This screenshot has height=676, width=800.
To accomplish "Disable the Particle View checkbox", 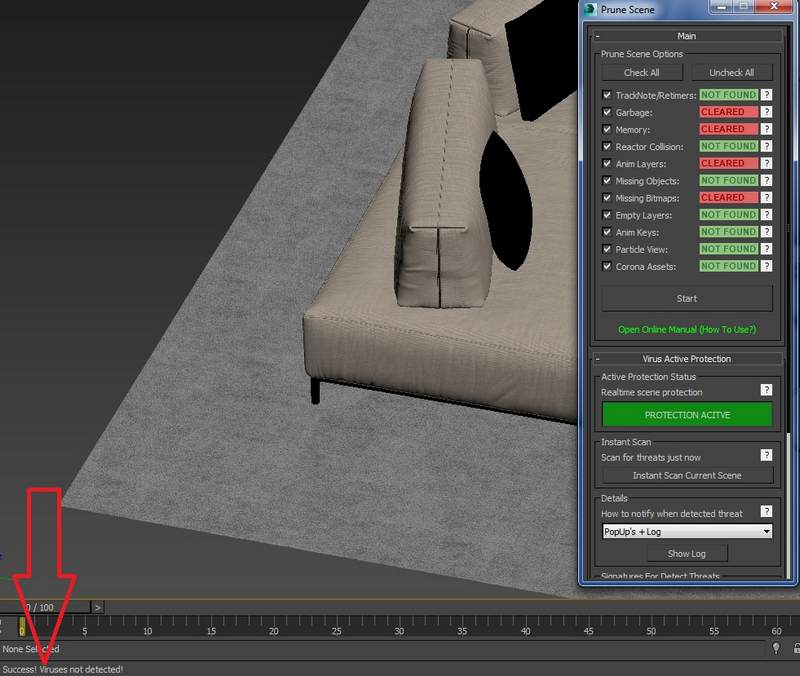I will coord(607,249).
